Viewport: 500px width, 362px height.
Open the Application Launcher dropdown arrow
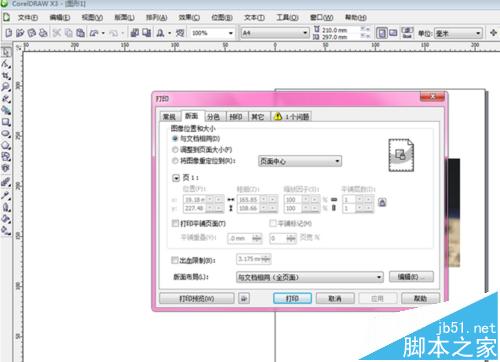click(170, 33)
